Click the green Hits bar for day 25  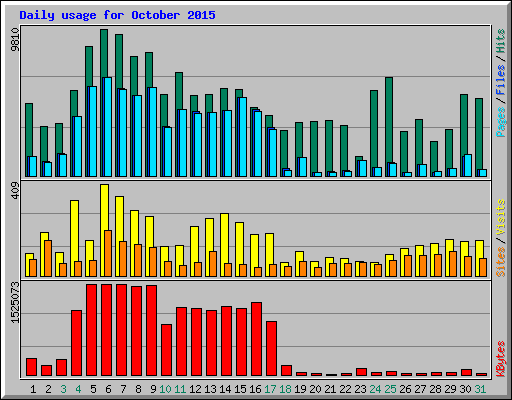pos(389,120)
